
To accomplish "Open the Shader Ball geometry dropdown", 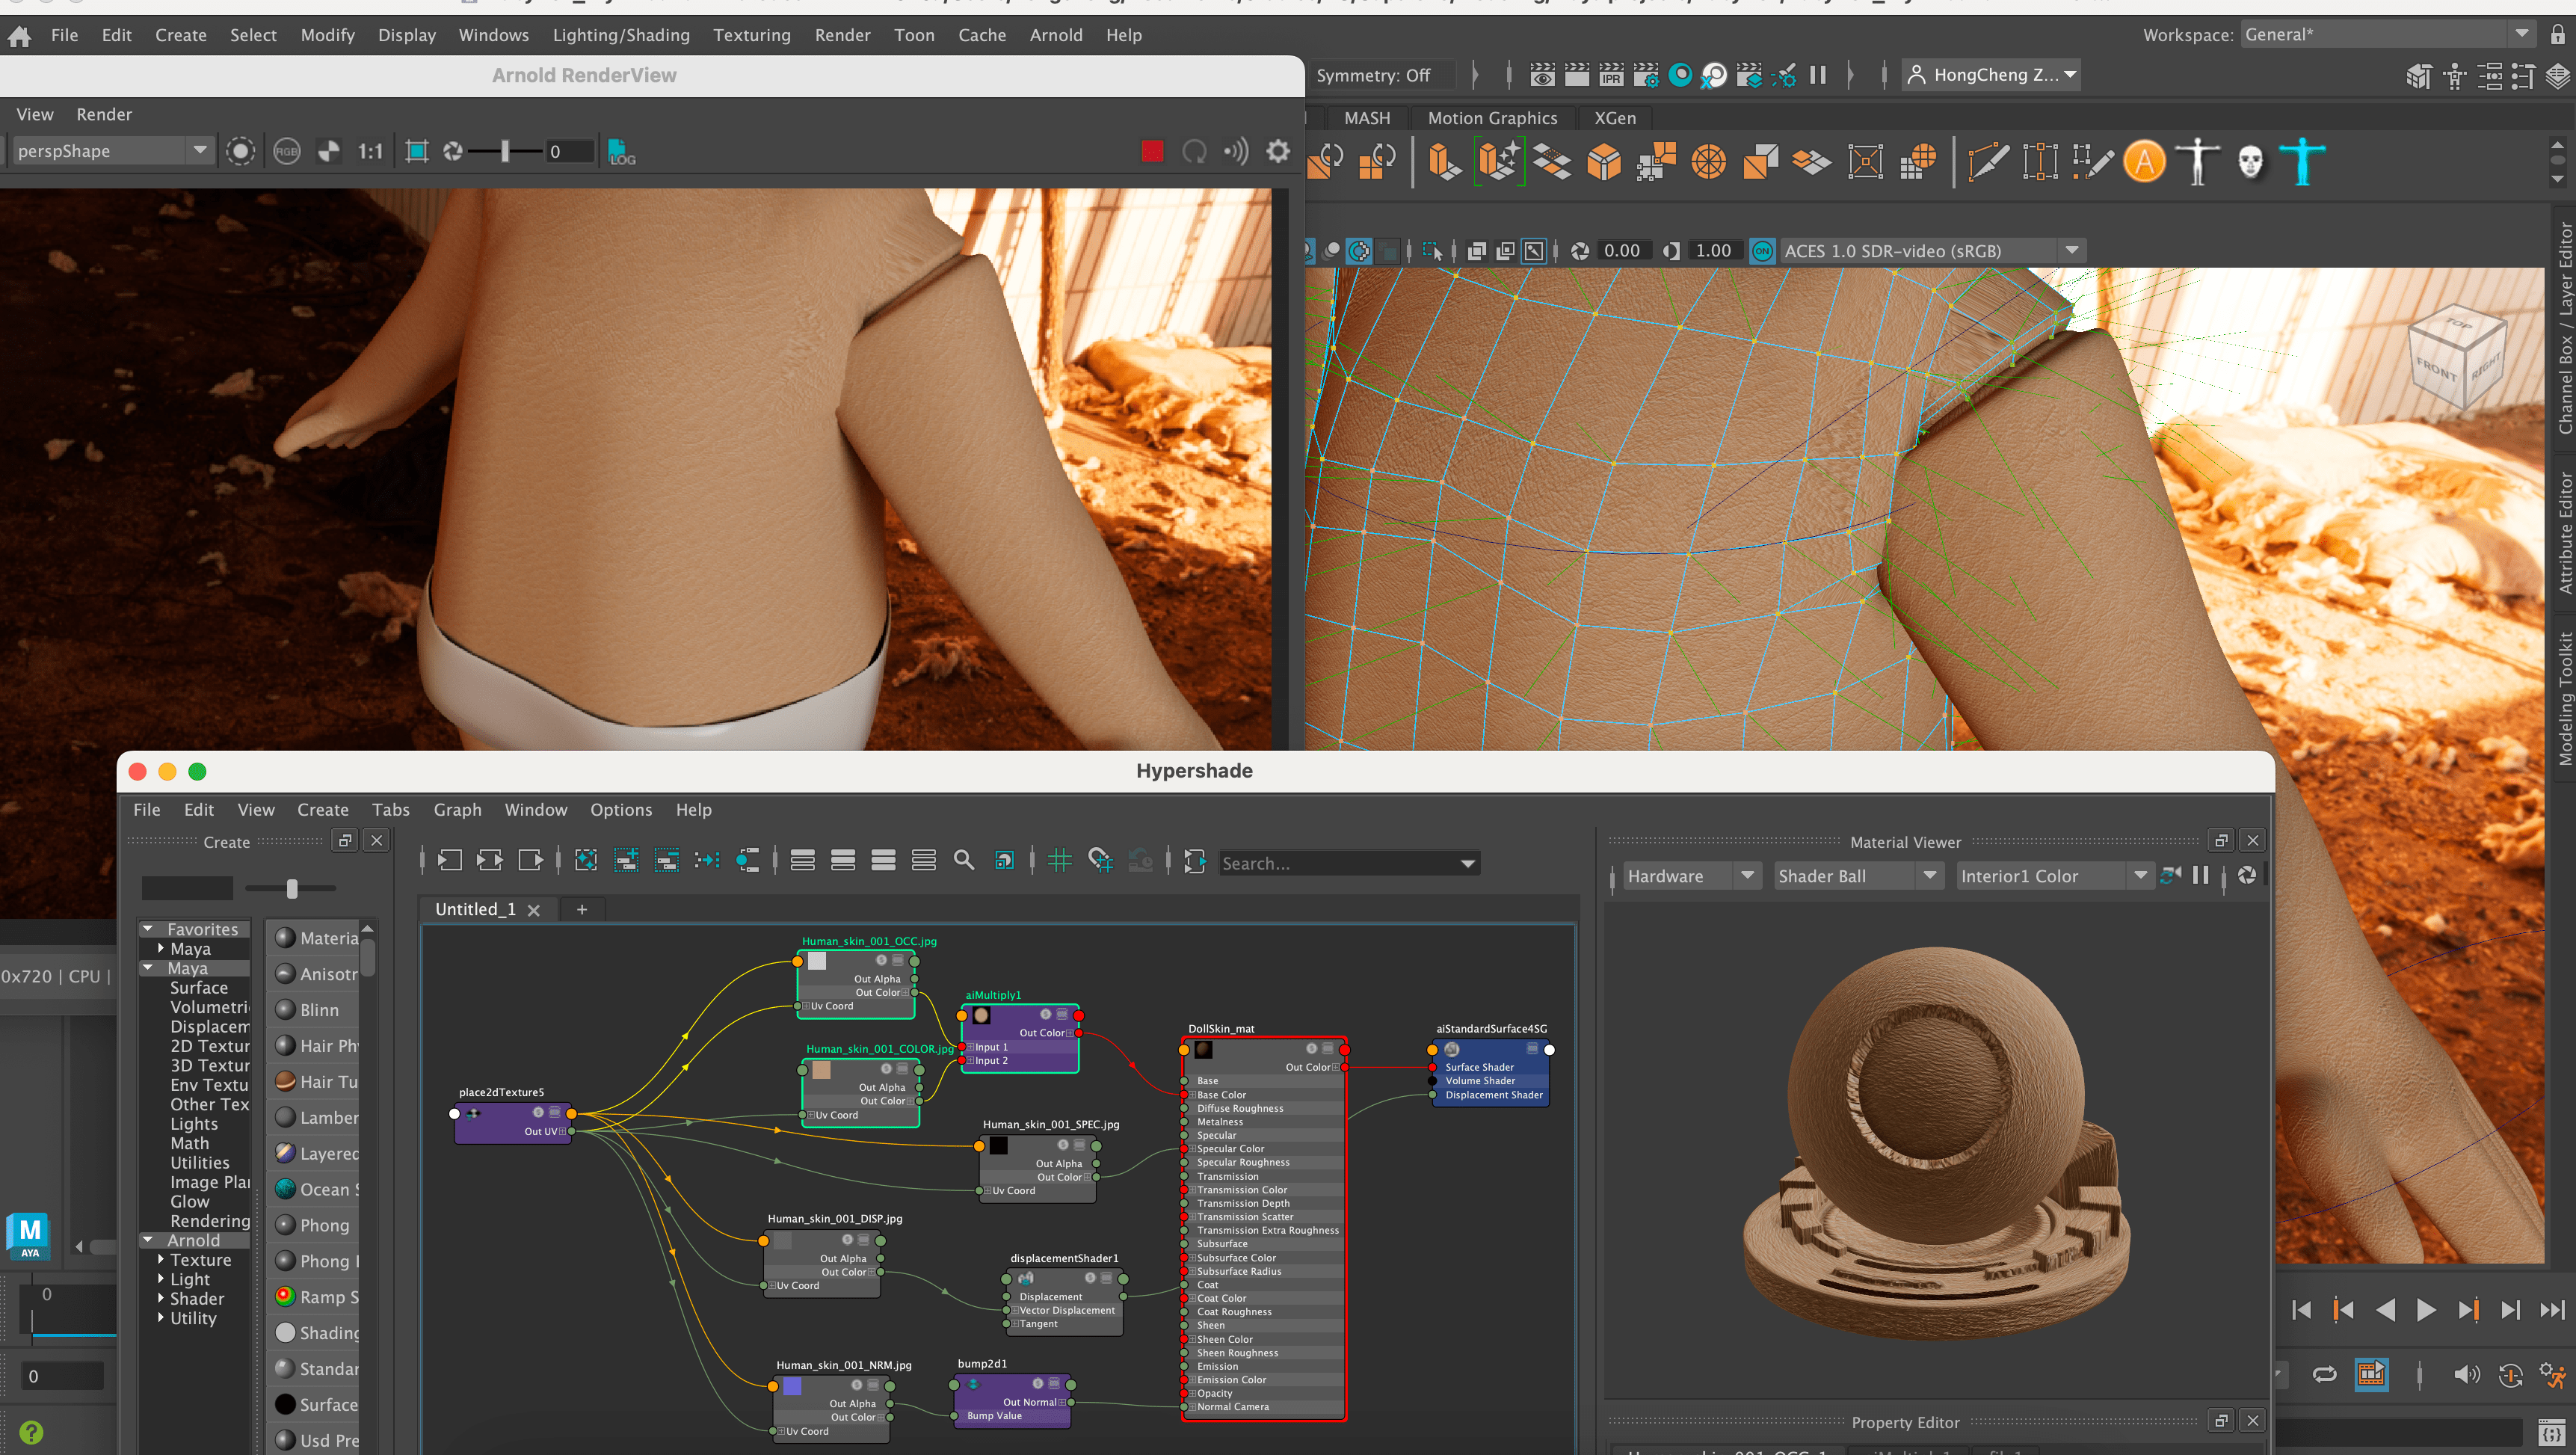I will click(1930, 875).
